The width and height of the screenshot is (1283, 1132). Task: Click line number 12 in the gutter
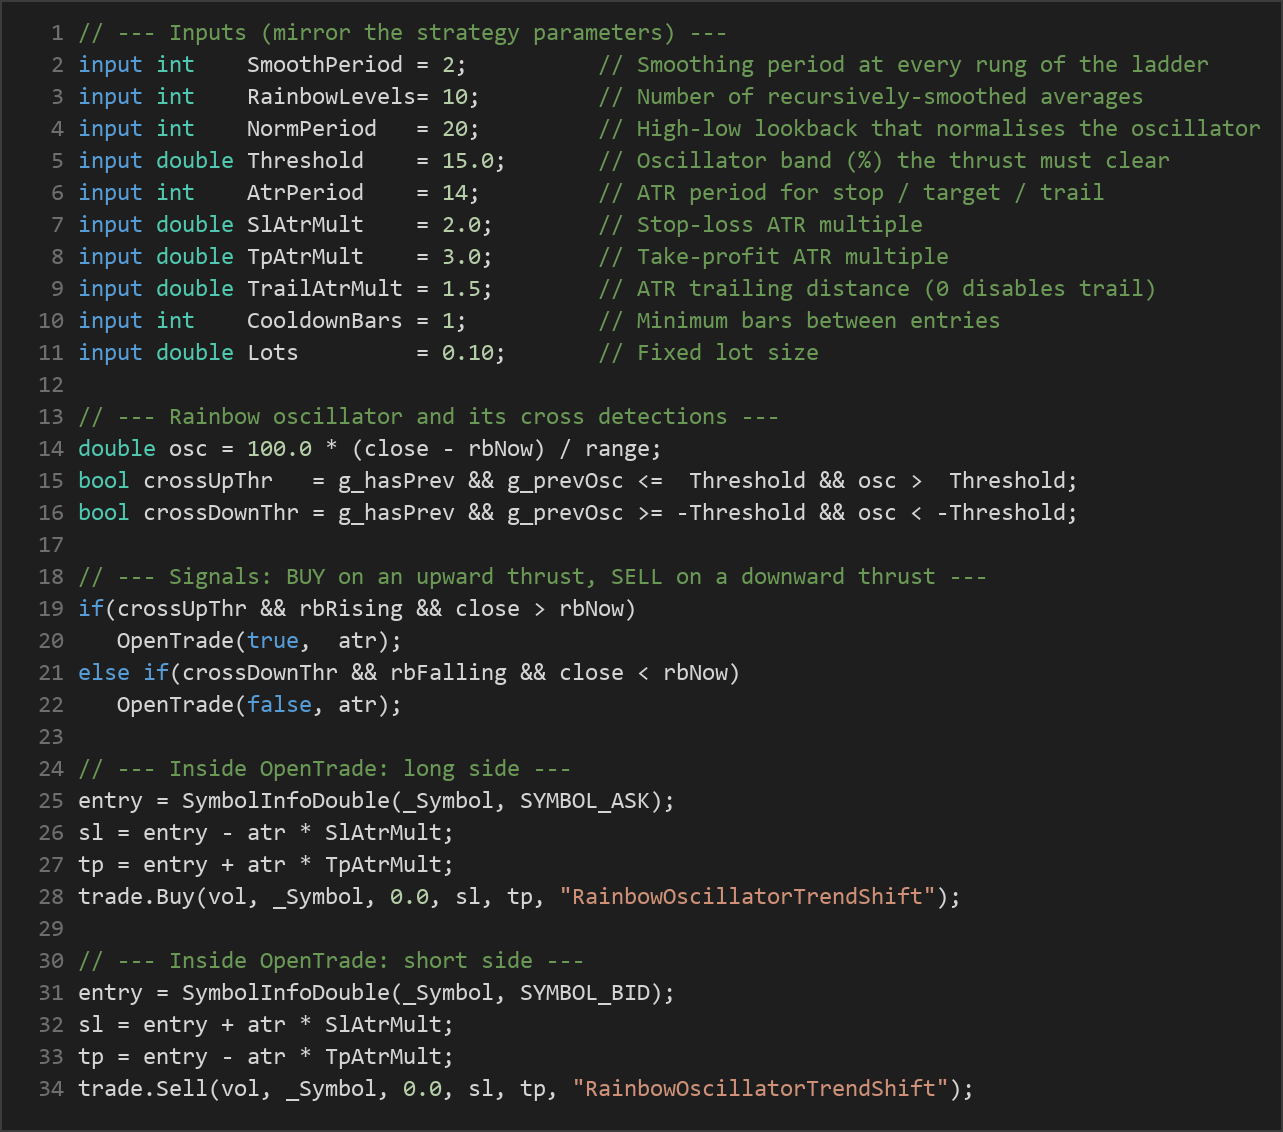click(x=51, y=385)
